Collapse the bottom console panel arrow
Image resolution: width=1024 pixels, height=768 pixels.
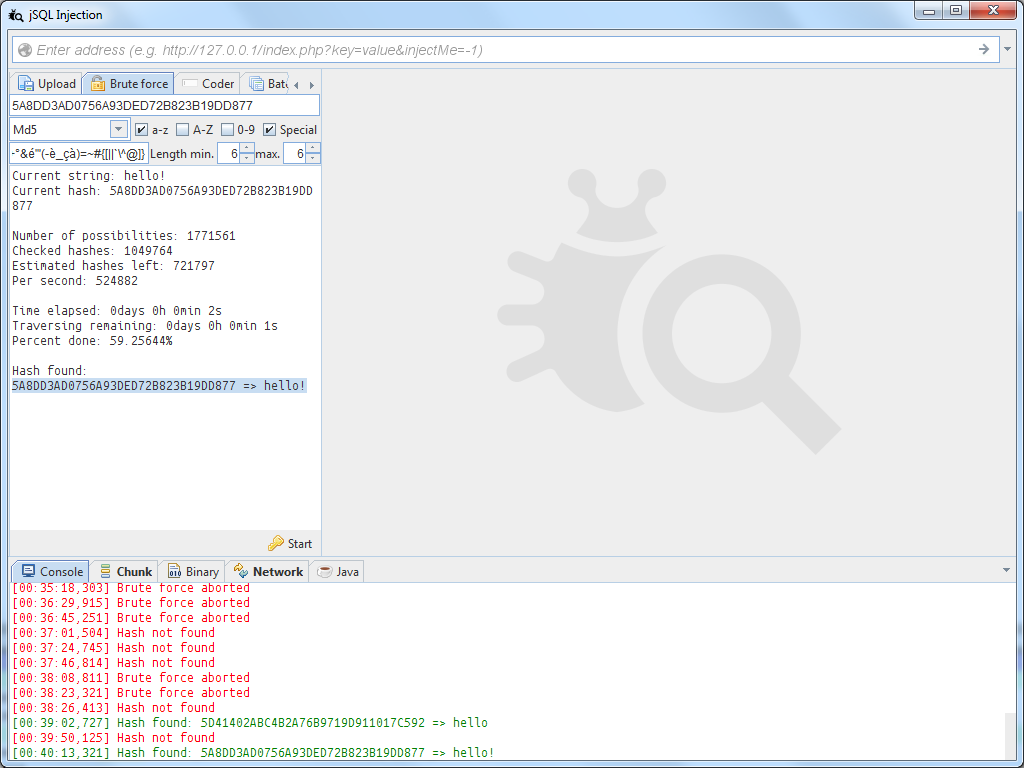click(1006, 570)
